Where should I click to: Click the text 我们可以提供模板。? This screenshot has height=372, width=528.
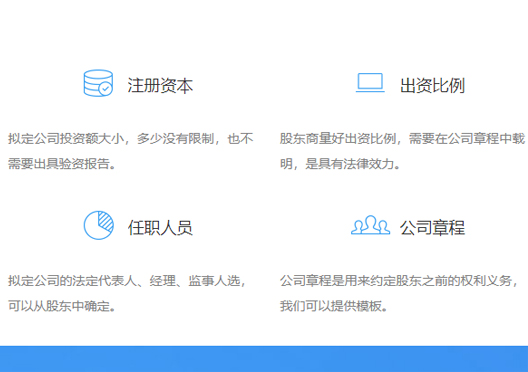(x=334, y=306)
